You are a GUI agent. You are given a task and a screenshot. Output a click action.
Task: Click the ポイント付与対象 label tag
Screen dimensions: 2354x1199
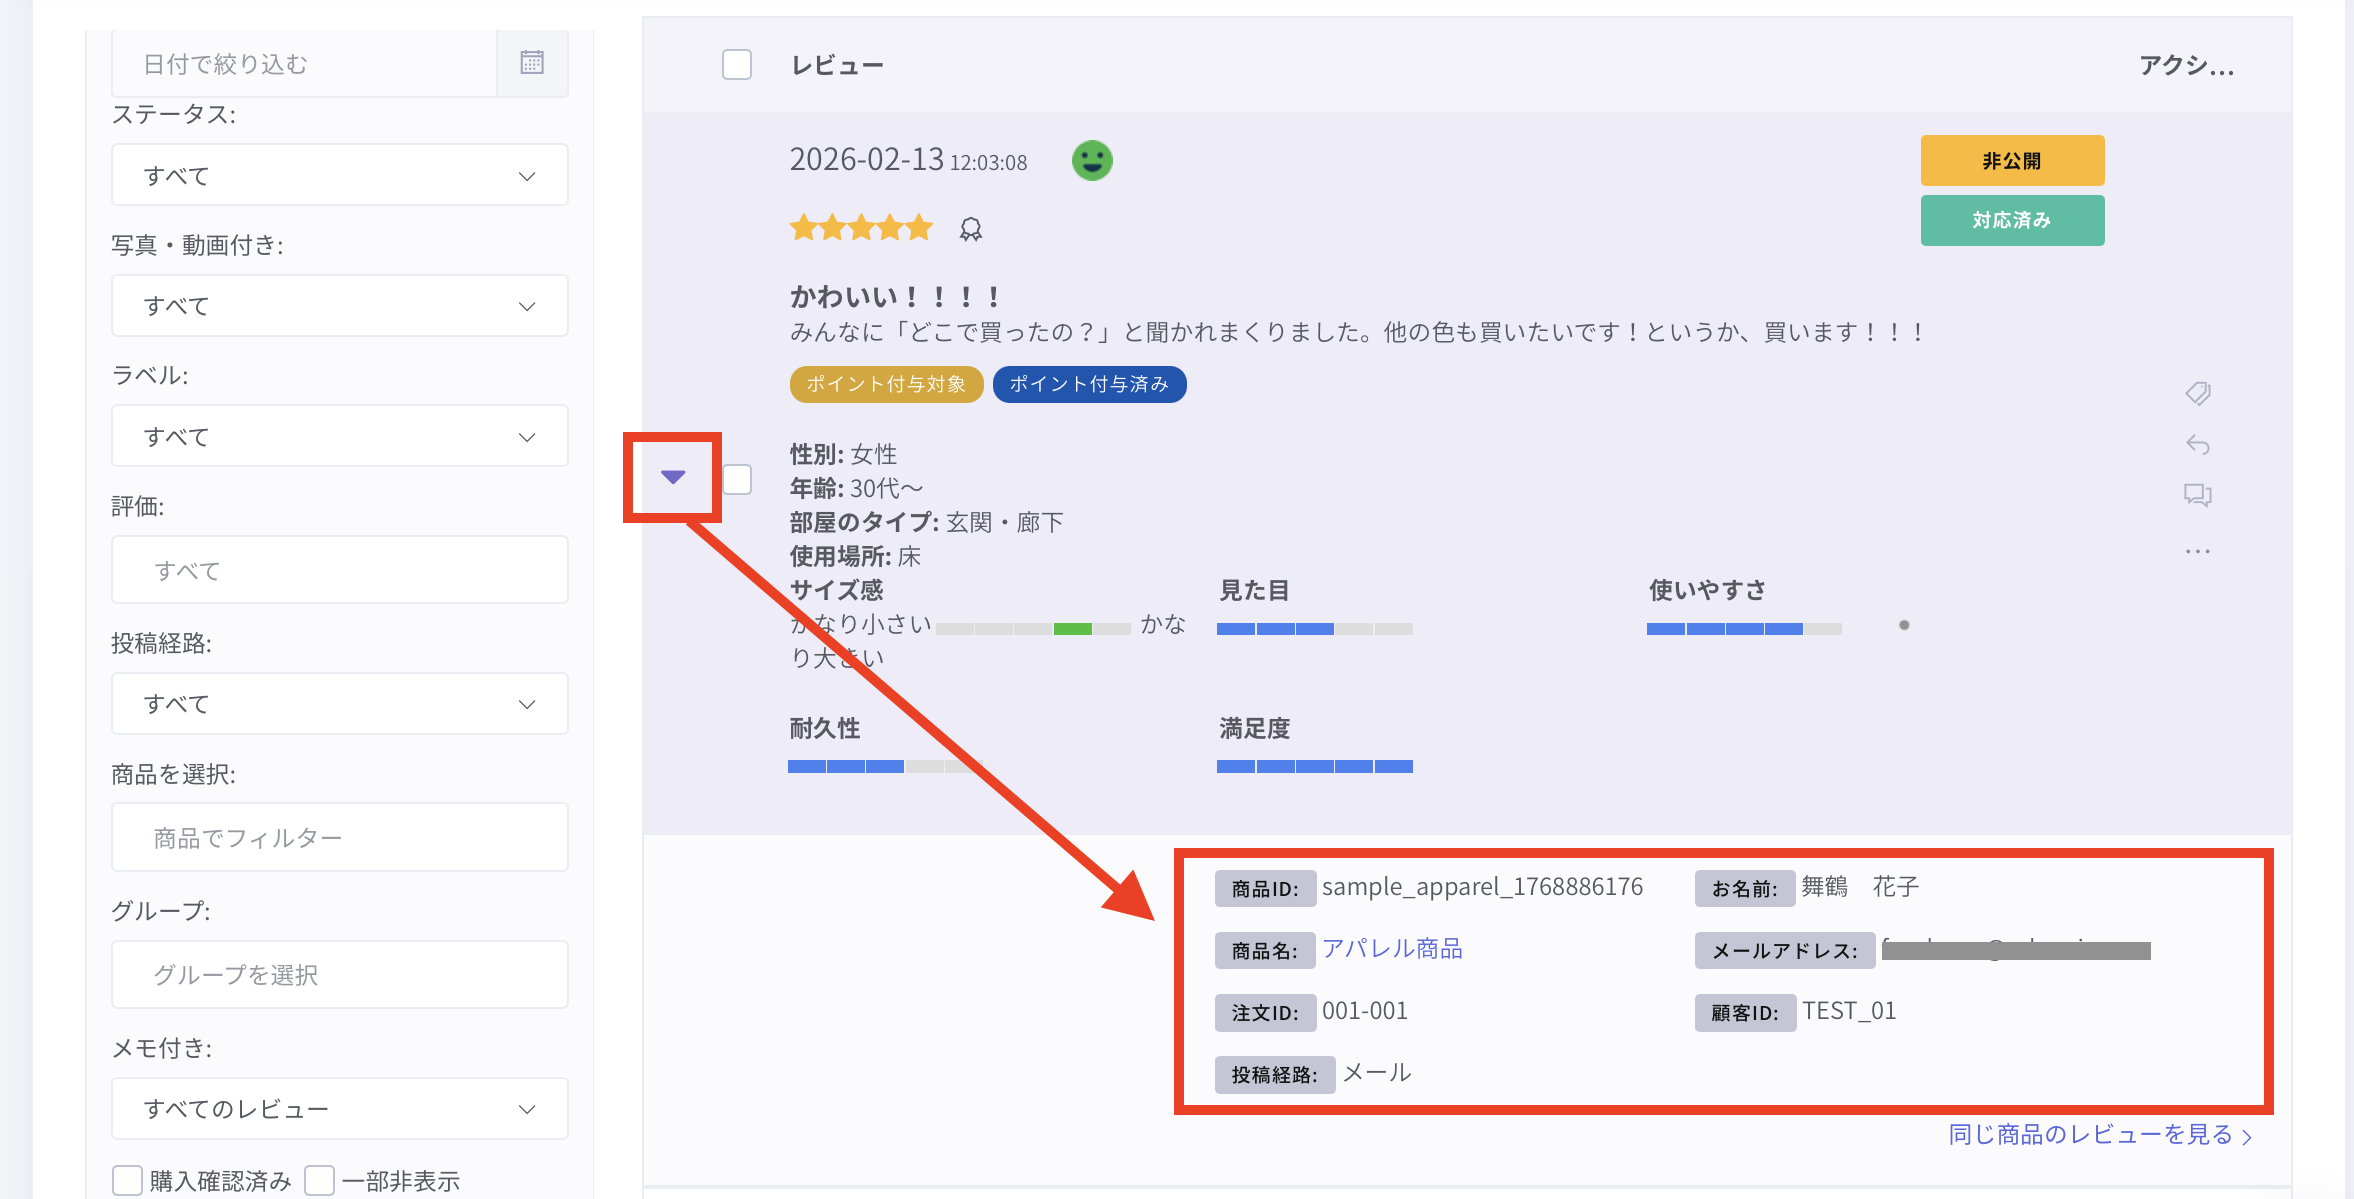point(886,384)
